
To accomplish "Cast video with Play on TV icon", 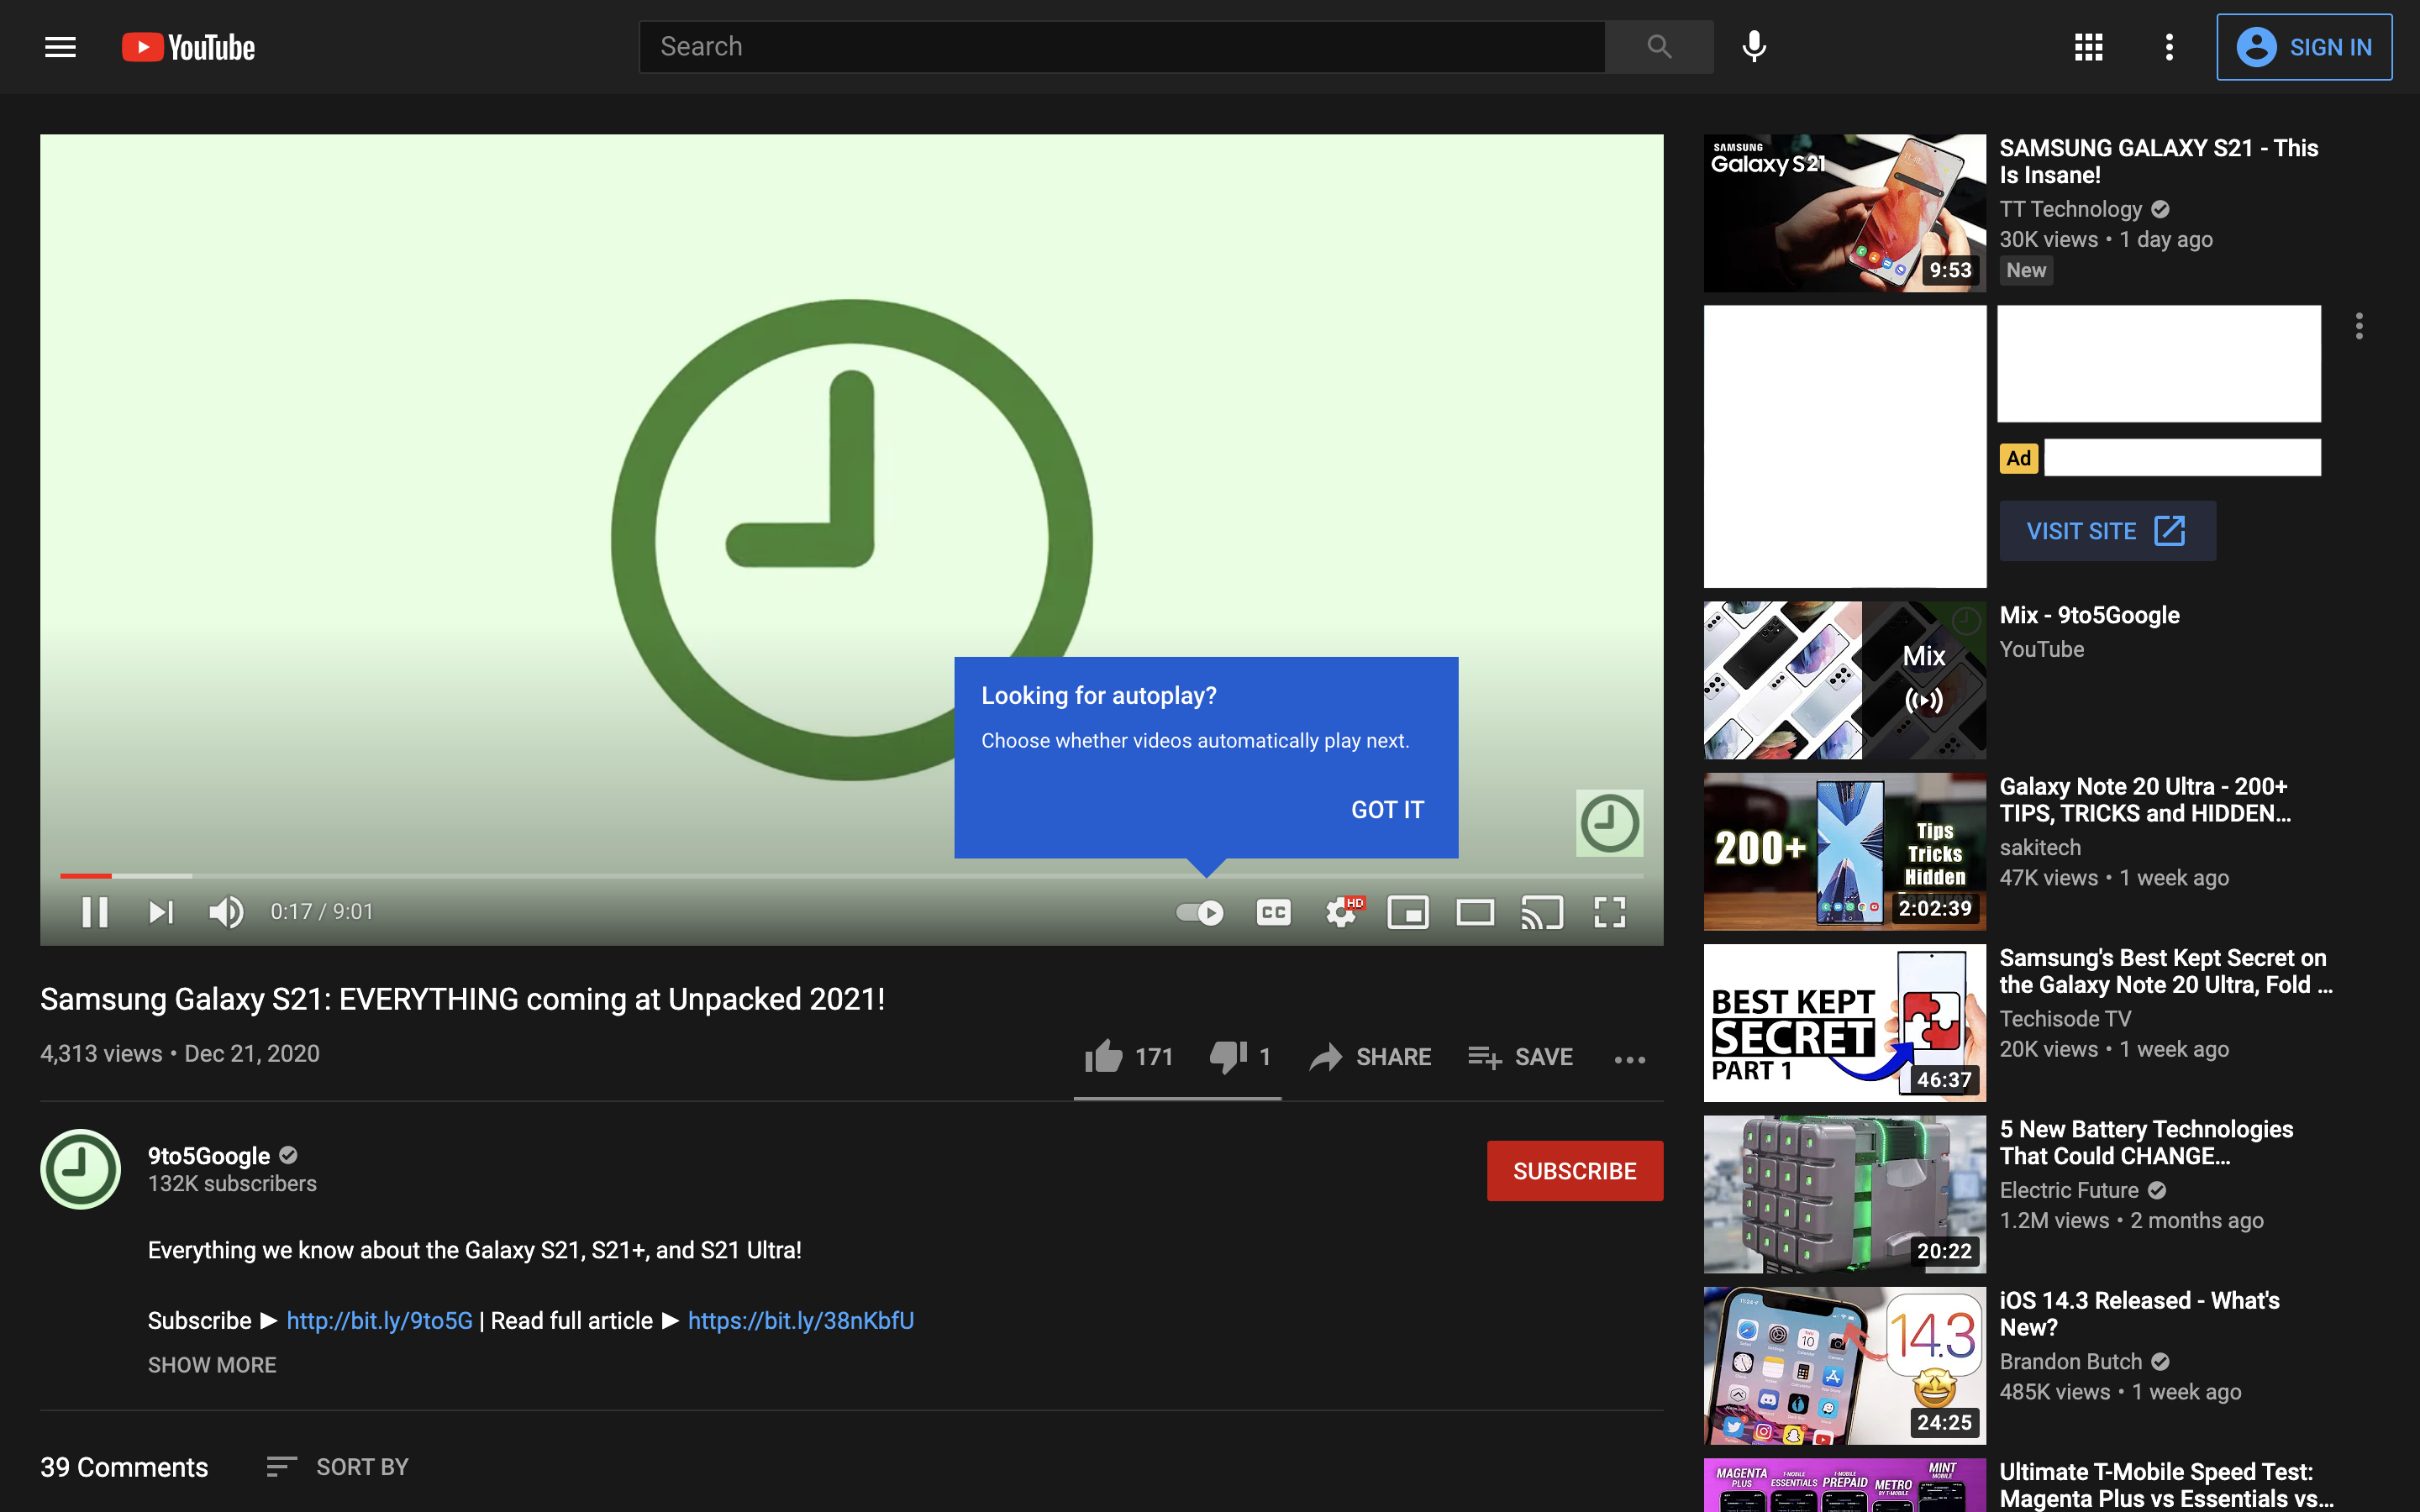I will (1541, 912).
